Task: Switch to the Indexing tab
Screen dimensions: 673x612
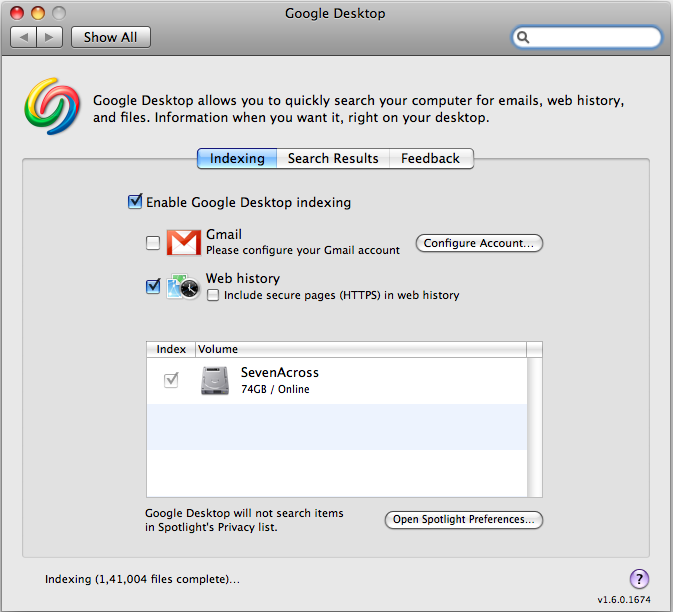Action: (237, 158)
